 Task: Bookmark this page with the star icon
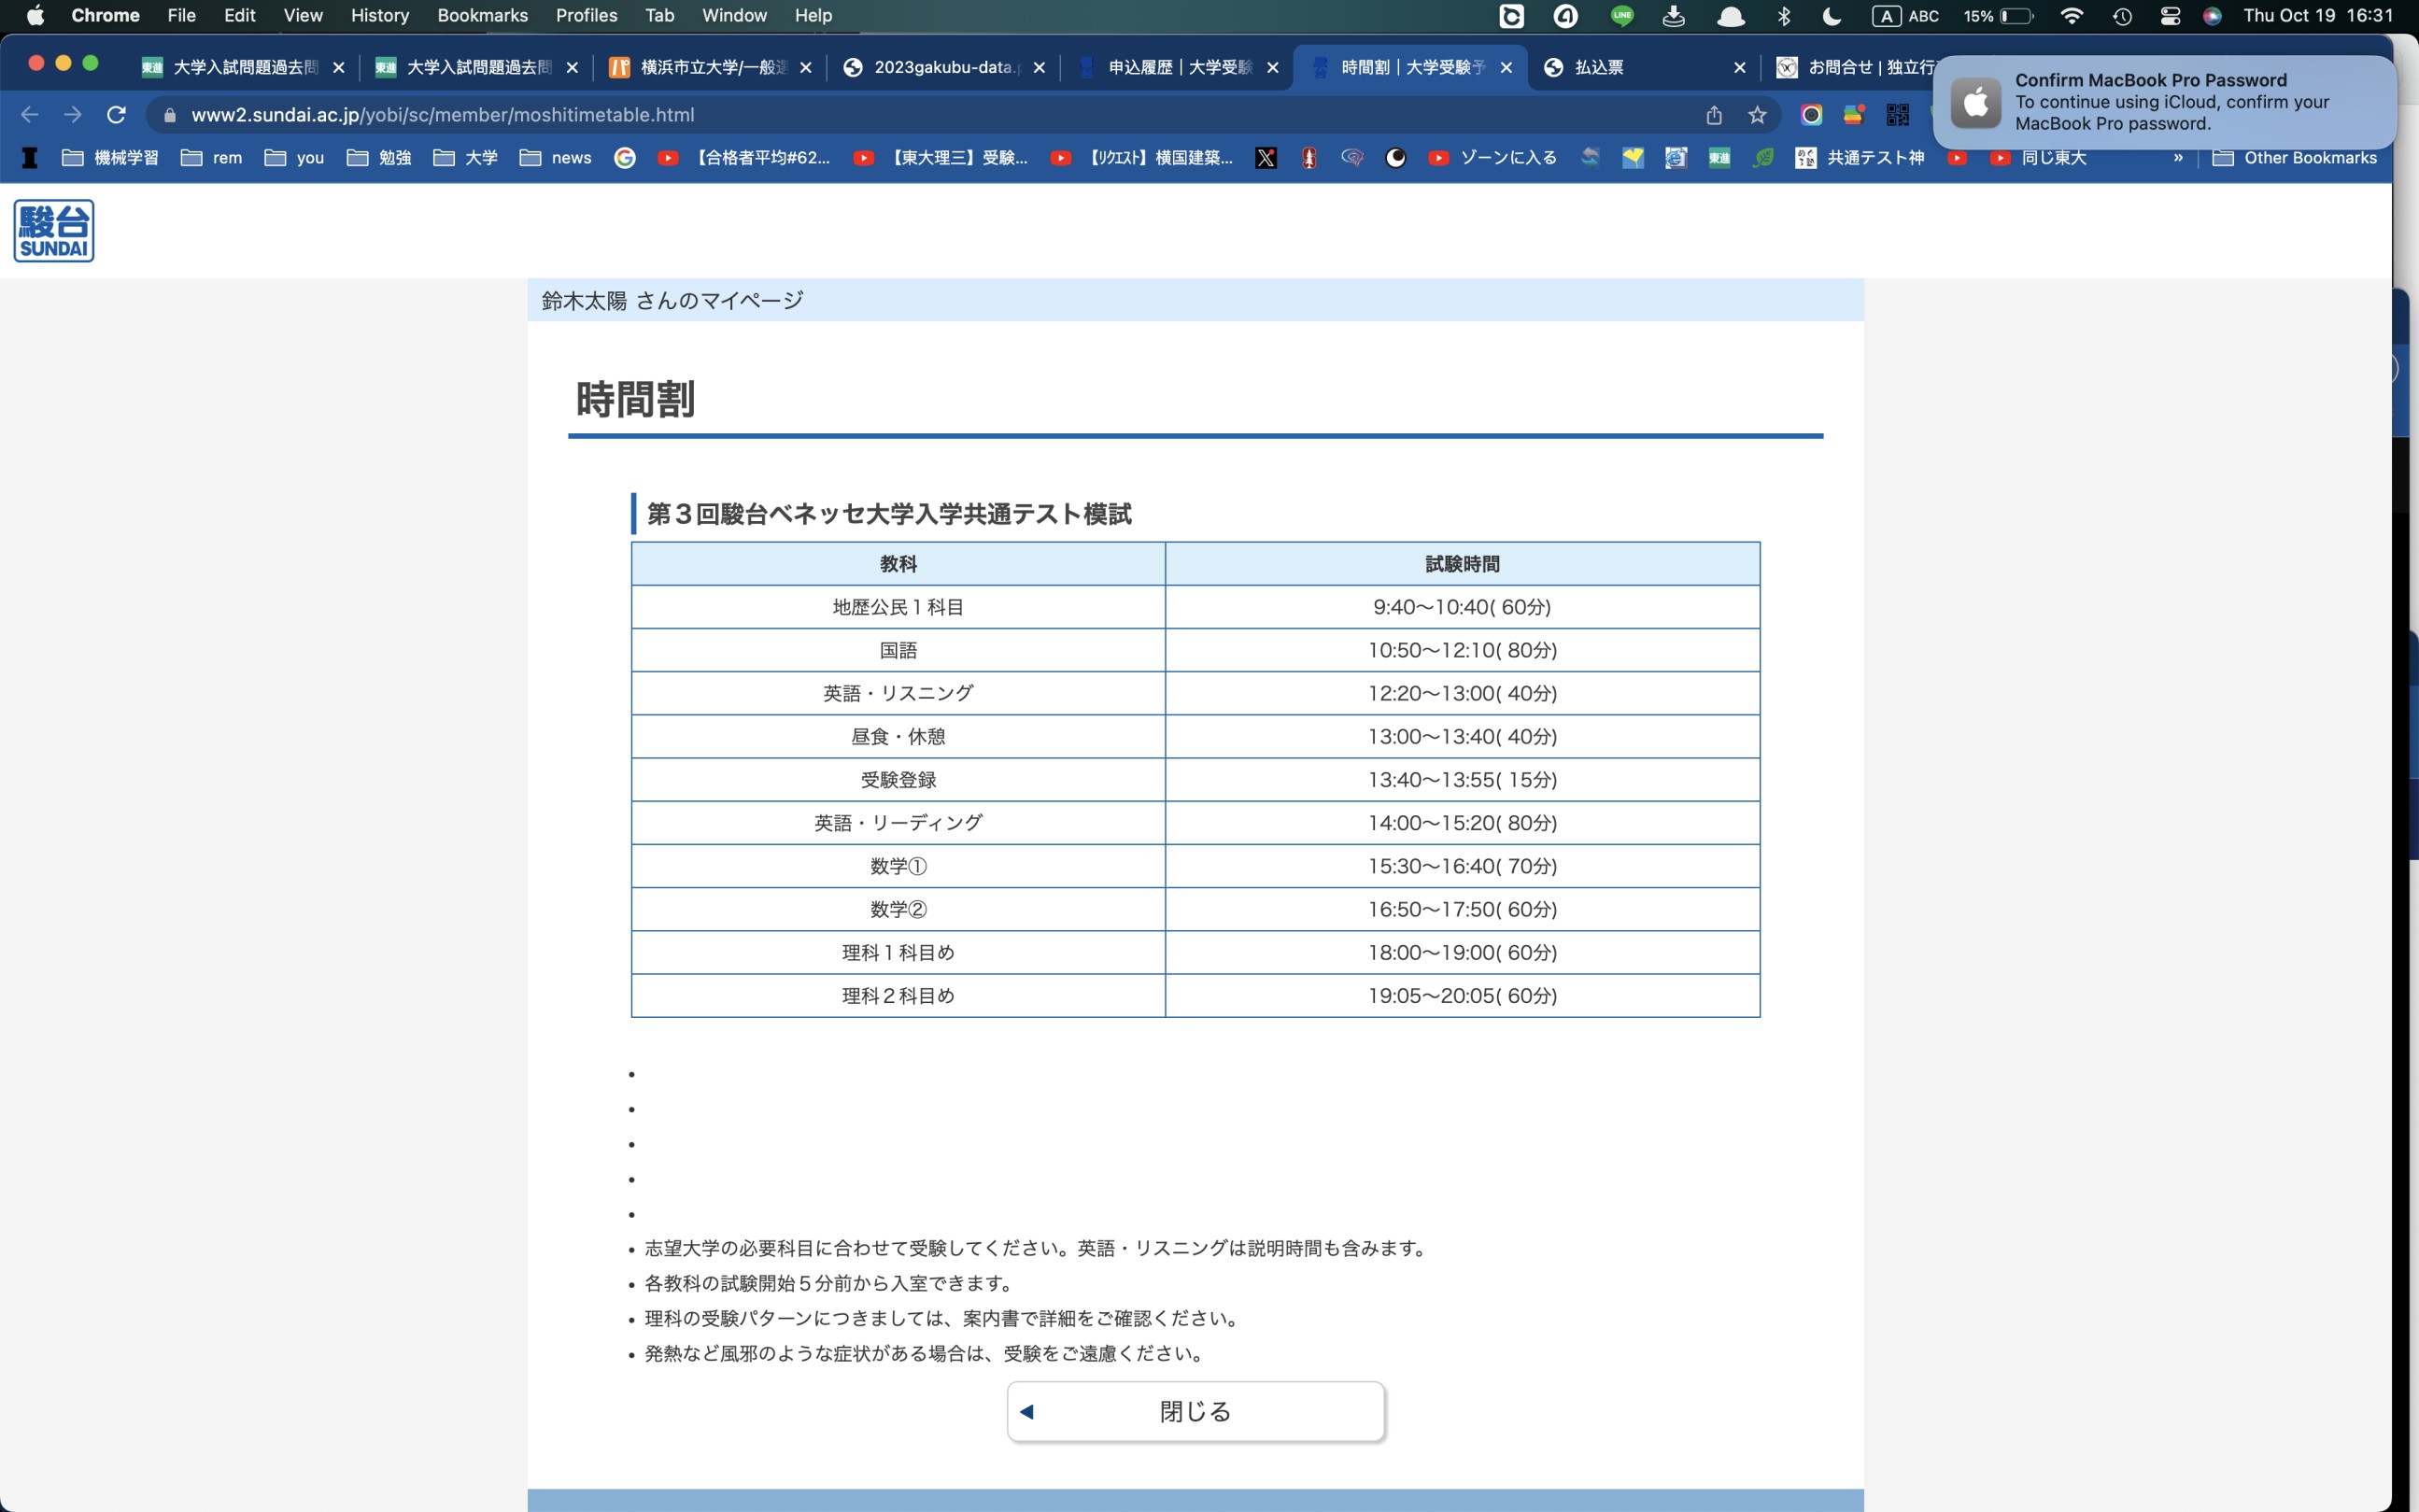point(1757,115)
